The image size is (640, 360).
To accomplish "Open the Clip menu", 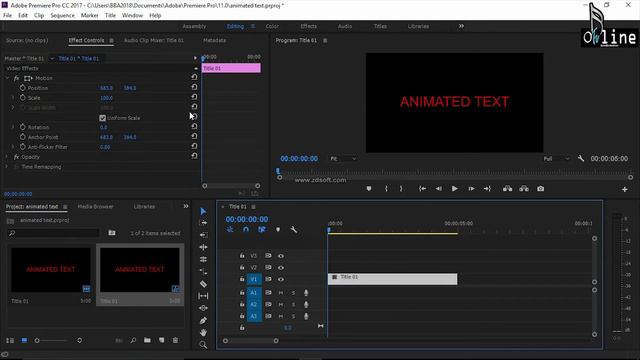I will pyautogui.click(x=39, y=16).
